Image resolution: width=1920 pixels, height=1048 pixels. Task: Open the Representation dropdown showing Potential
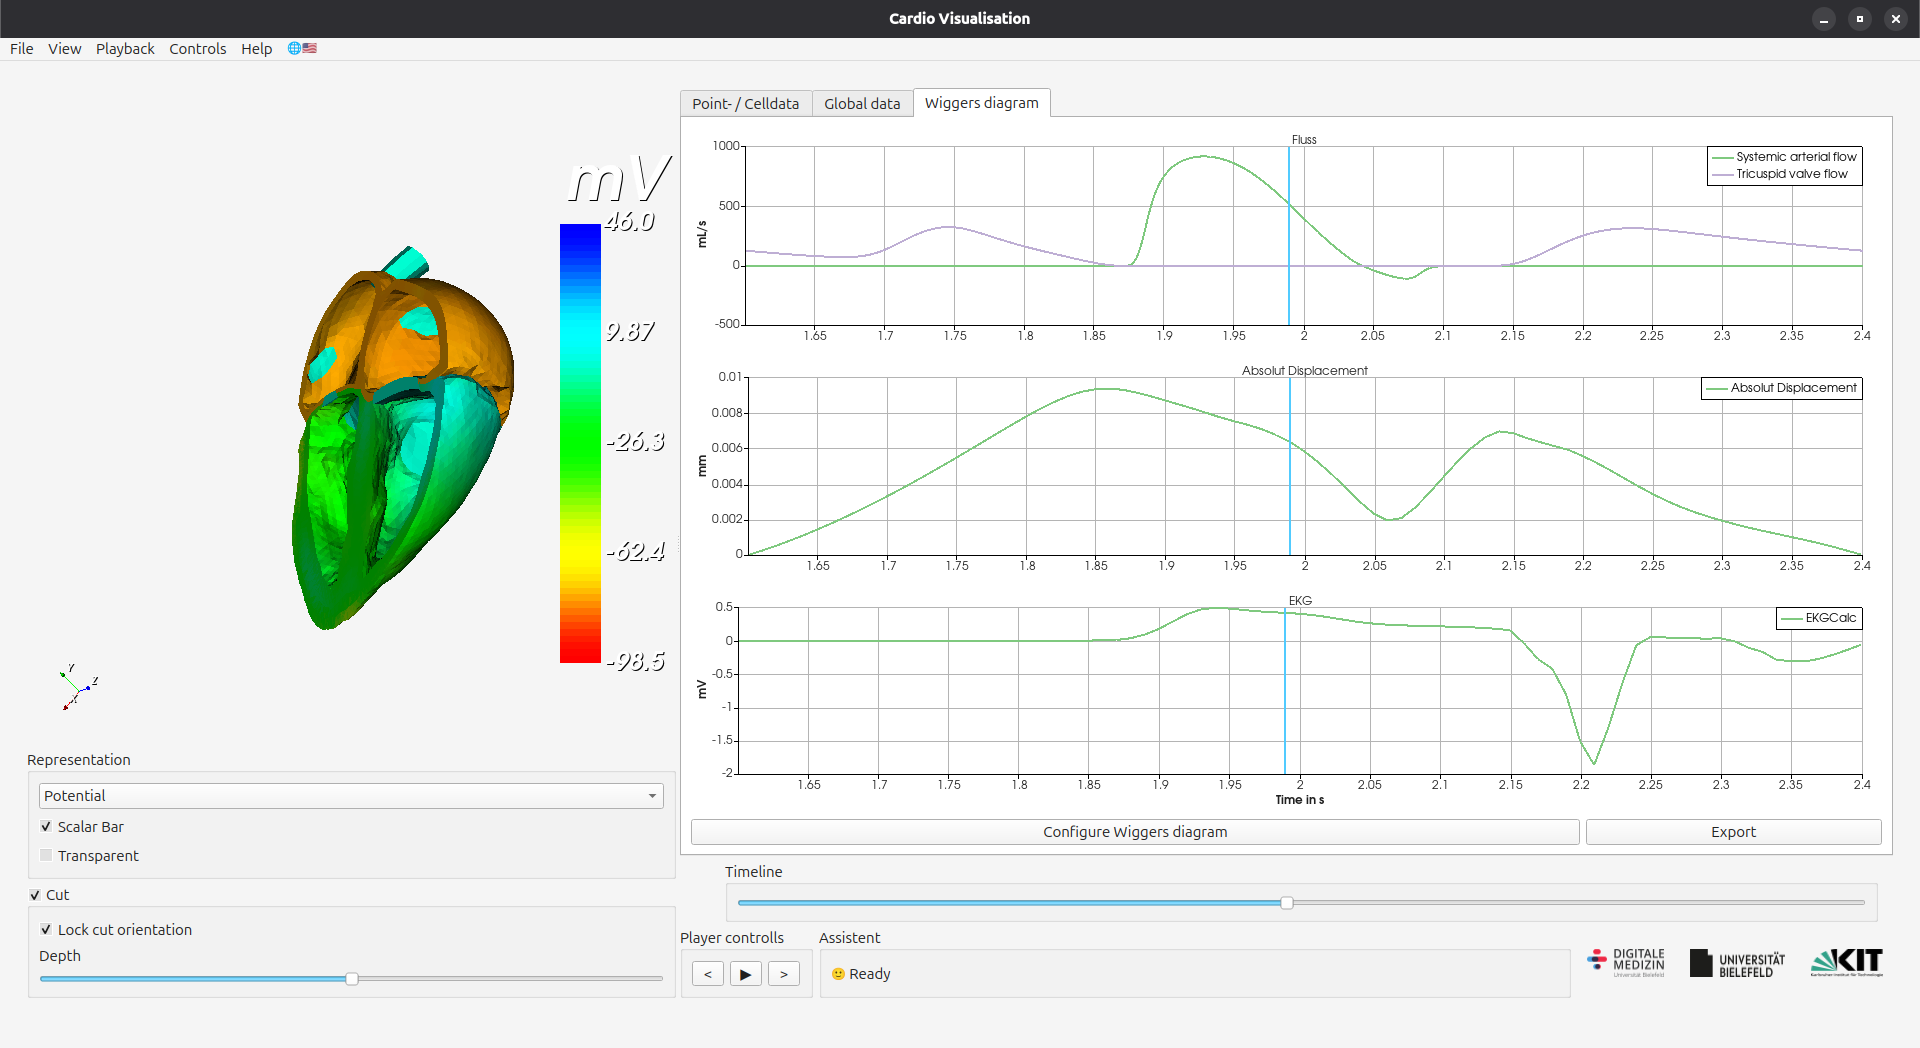pos(351,796)
